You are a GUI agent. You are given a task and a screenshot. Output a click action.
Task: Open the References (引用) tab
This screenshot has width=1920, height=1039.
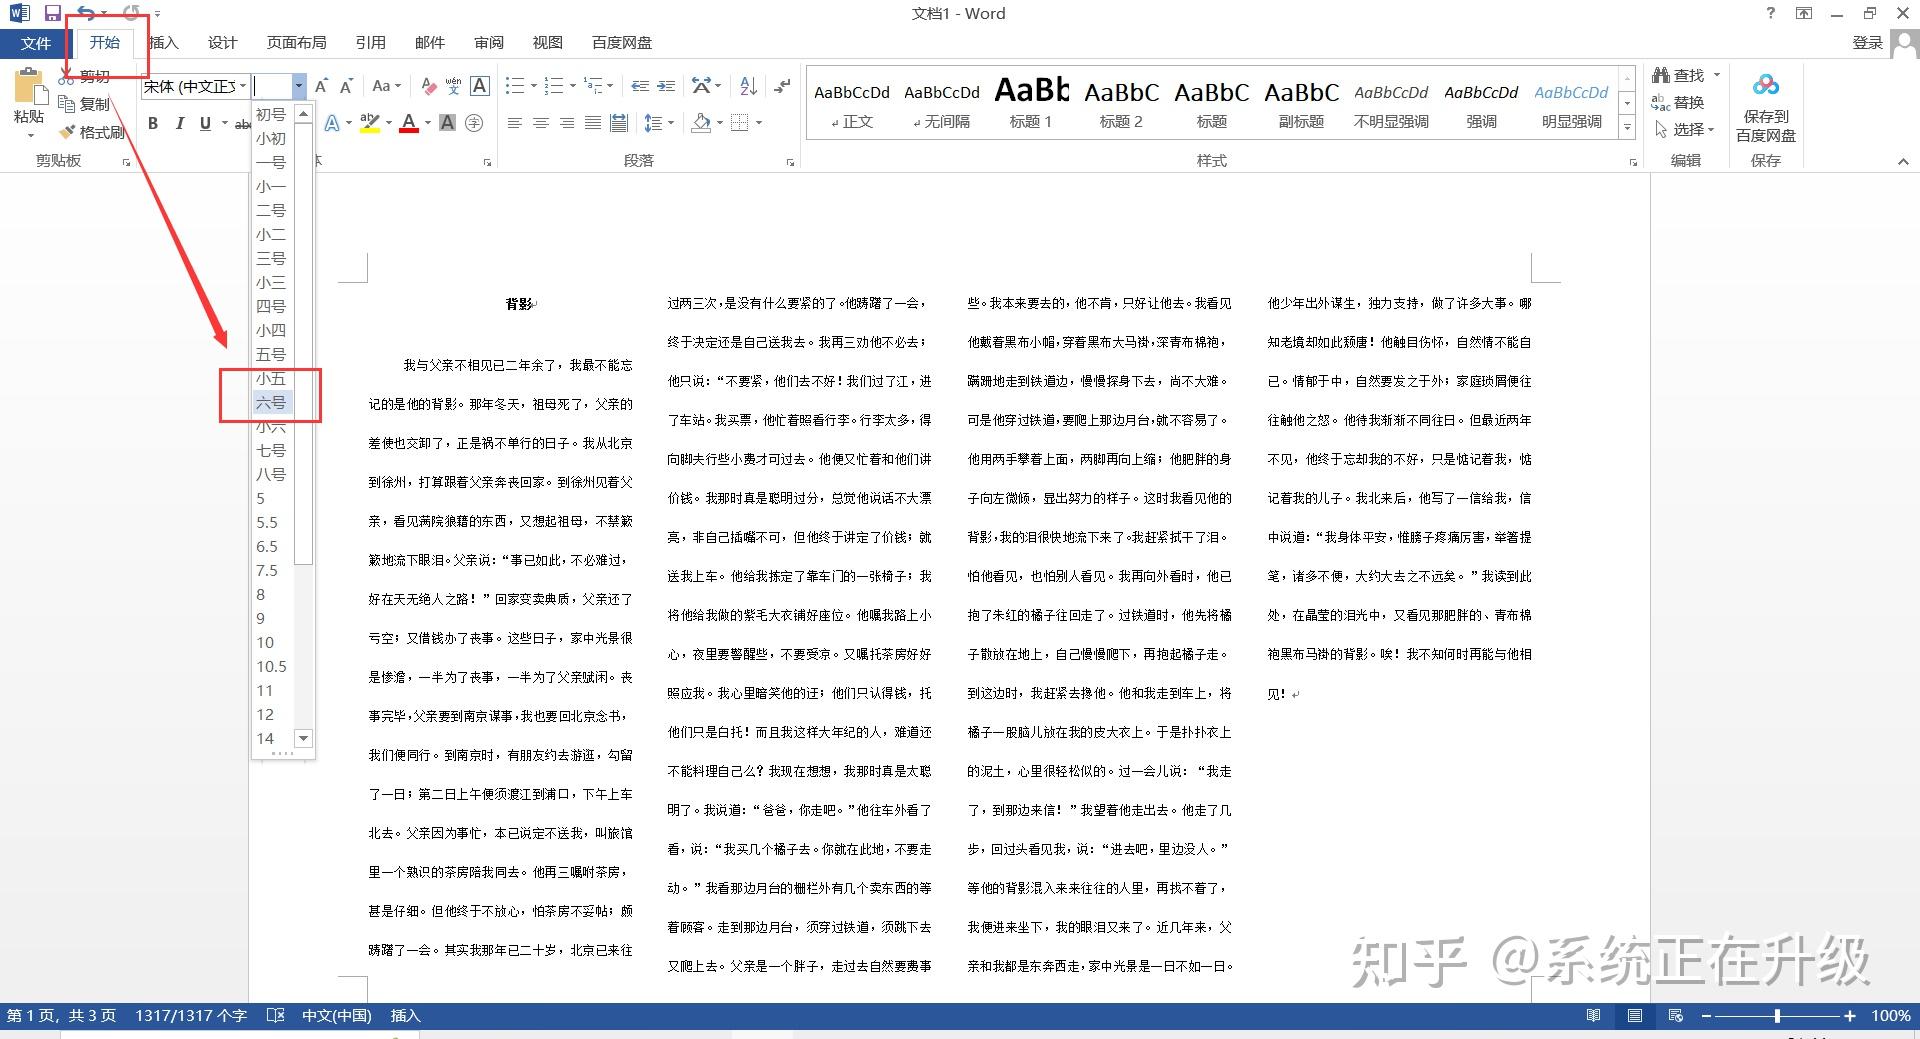click(x=370, y=42)
